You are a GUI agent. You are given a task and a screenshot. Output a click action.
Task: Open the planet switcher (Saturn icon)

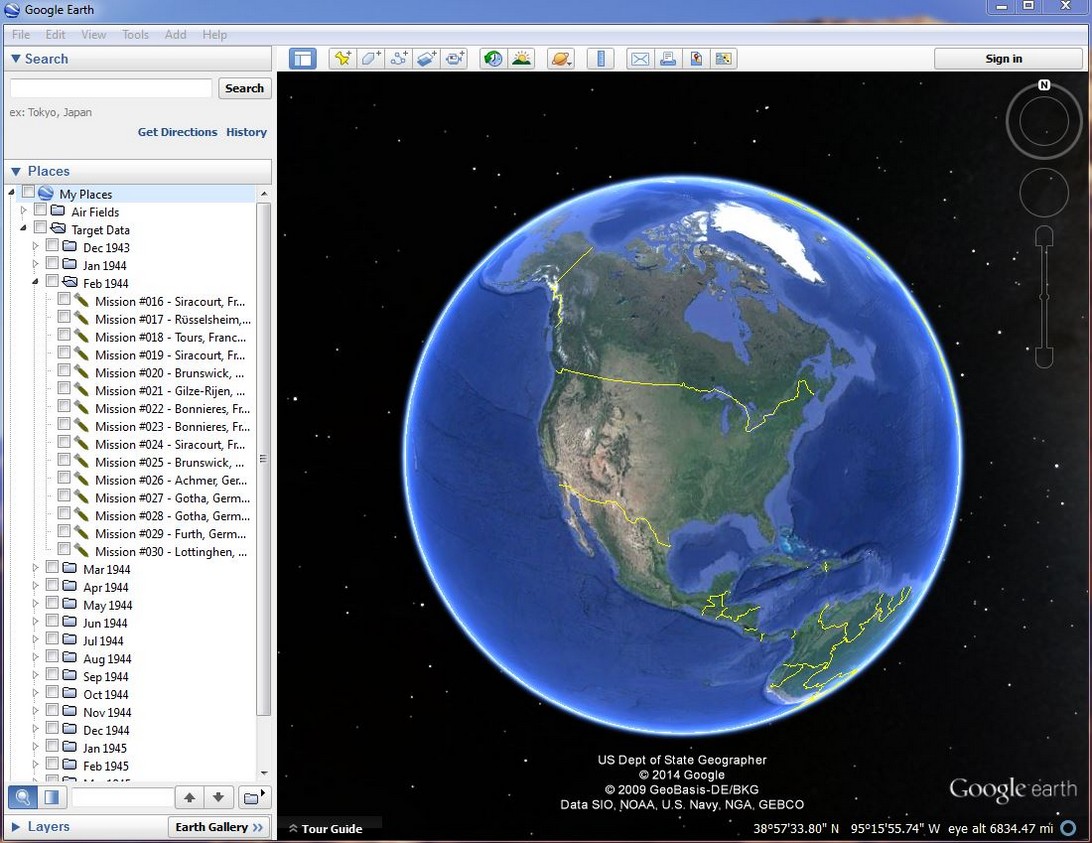(561, 59)
